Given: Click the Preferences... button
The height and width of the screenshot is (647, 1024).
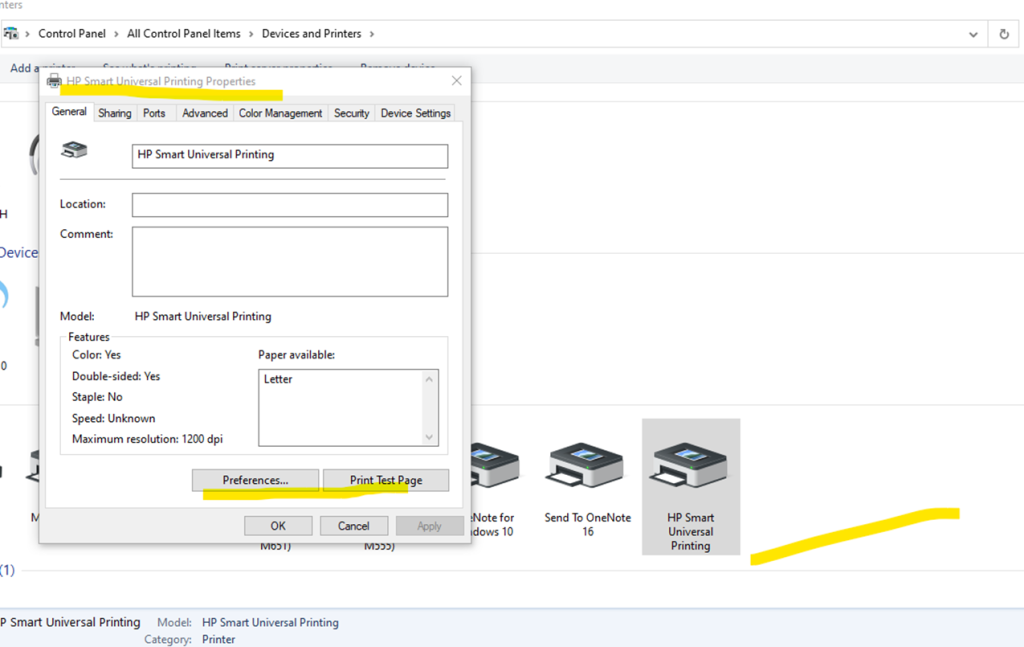Looking at the screenshot, I should pyautogui.click(x=255, y=480).
